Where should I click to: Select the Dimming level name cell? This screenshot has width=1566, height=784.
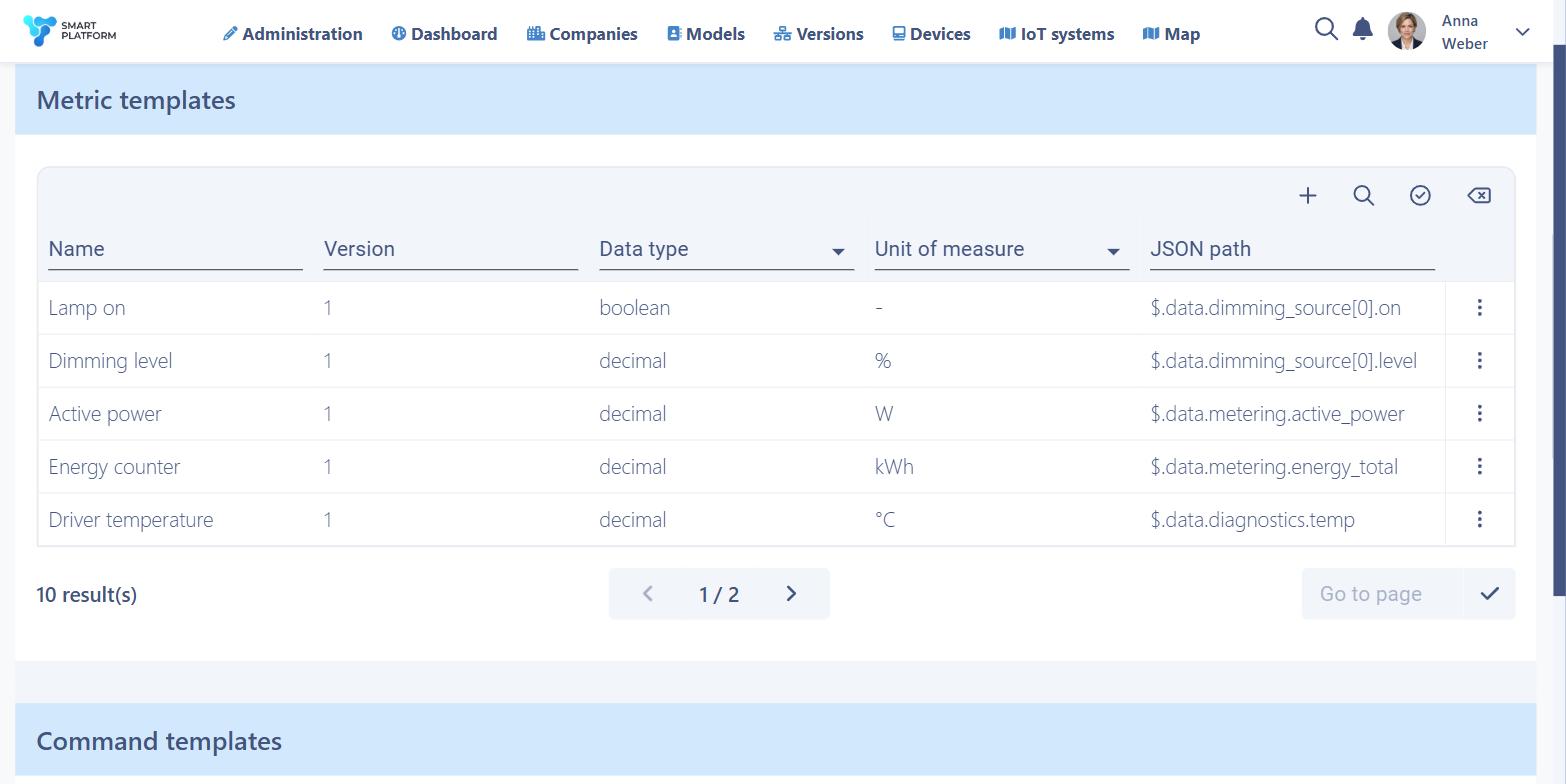(x=110, y=361)
